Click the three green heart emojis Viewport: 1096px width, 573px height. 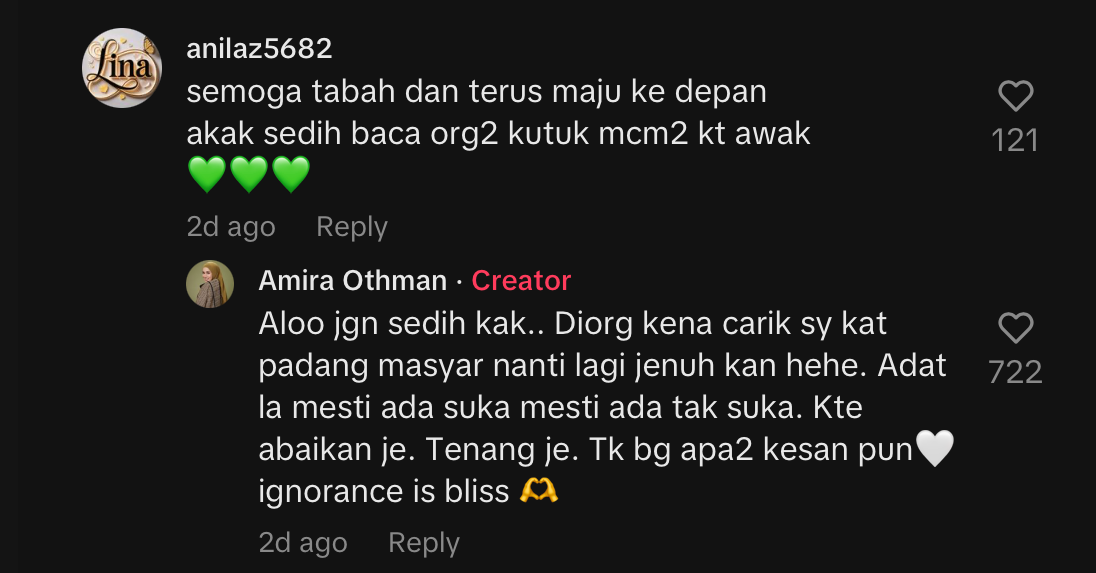point(249,174)
